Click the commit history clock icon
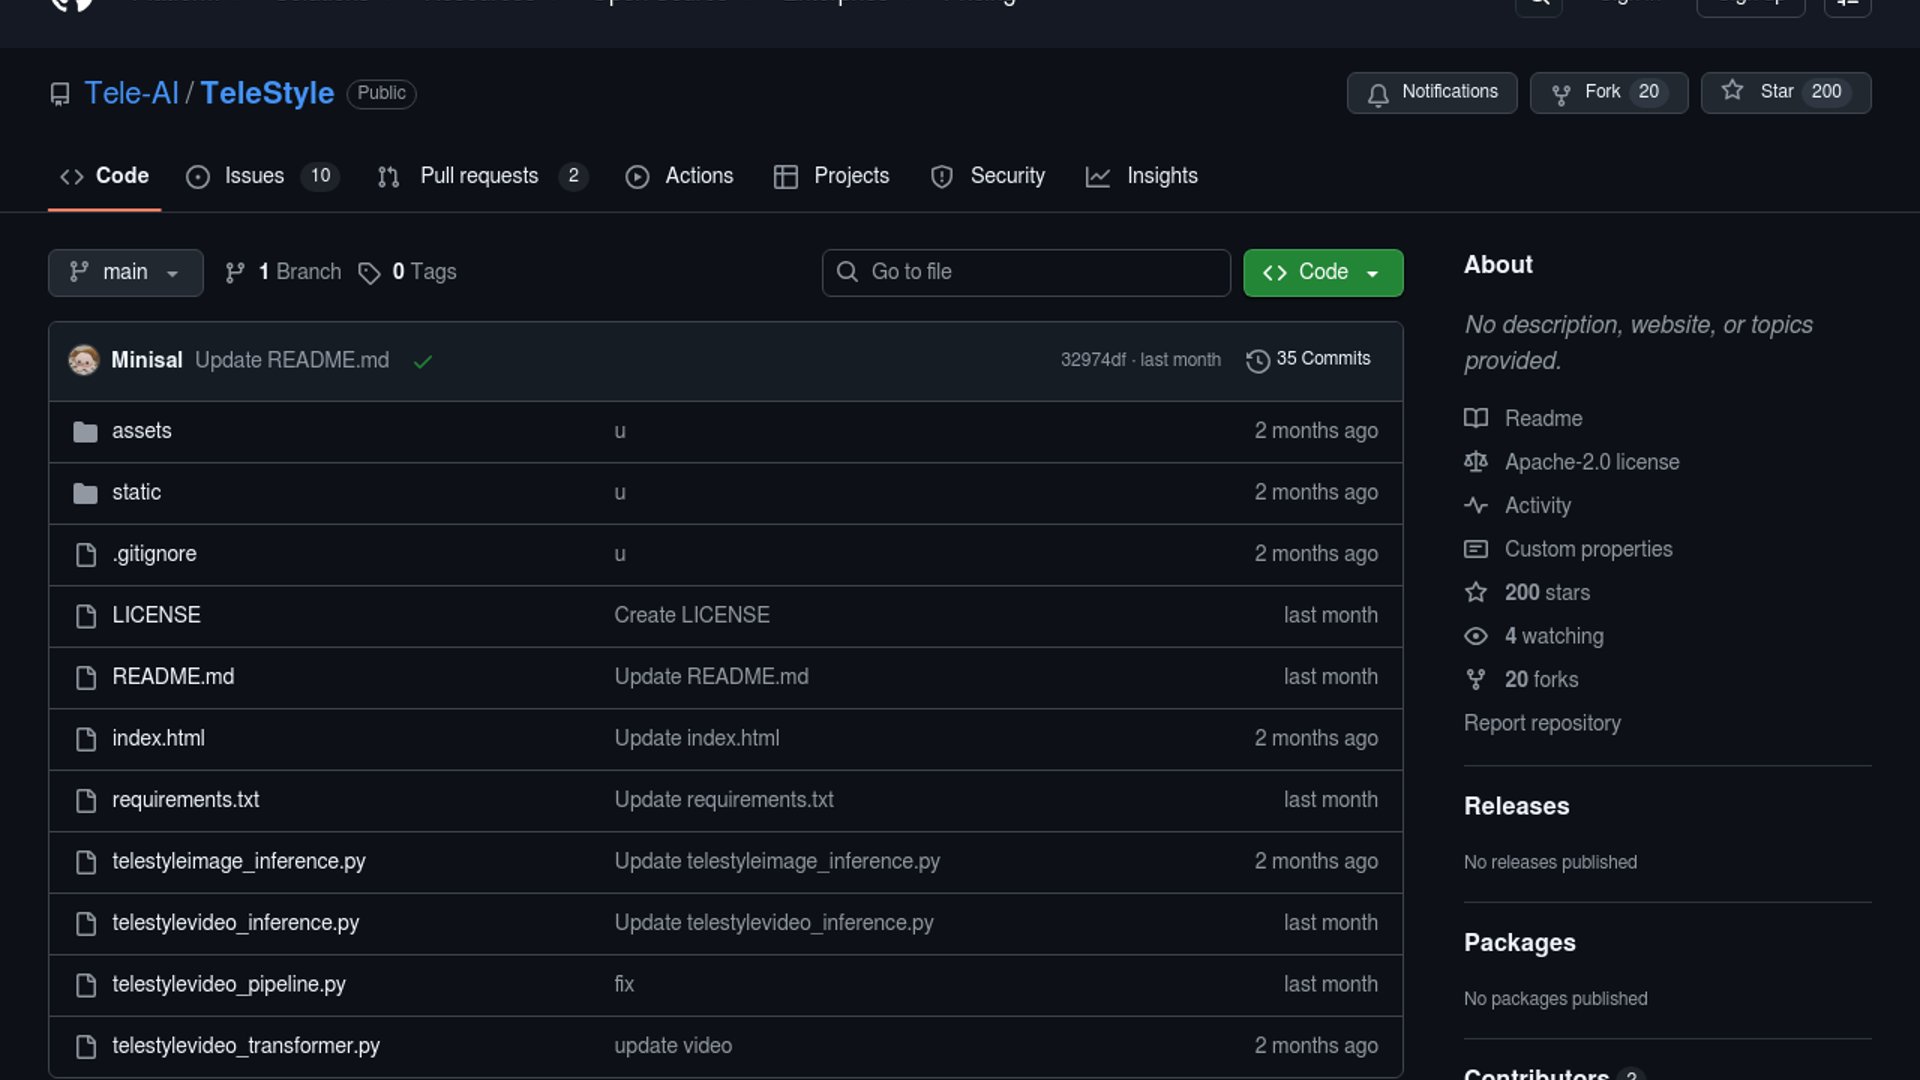Viewport: 1920px width, 1080px height. [x=1257, y=360]
